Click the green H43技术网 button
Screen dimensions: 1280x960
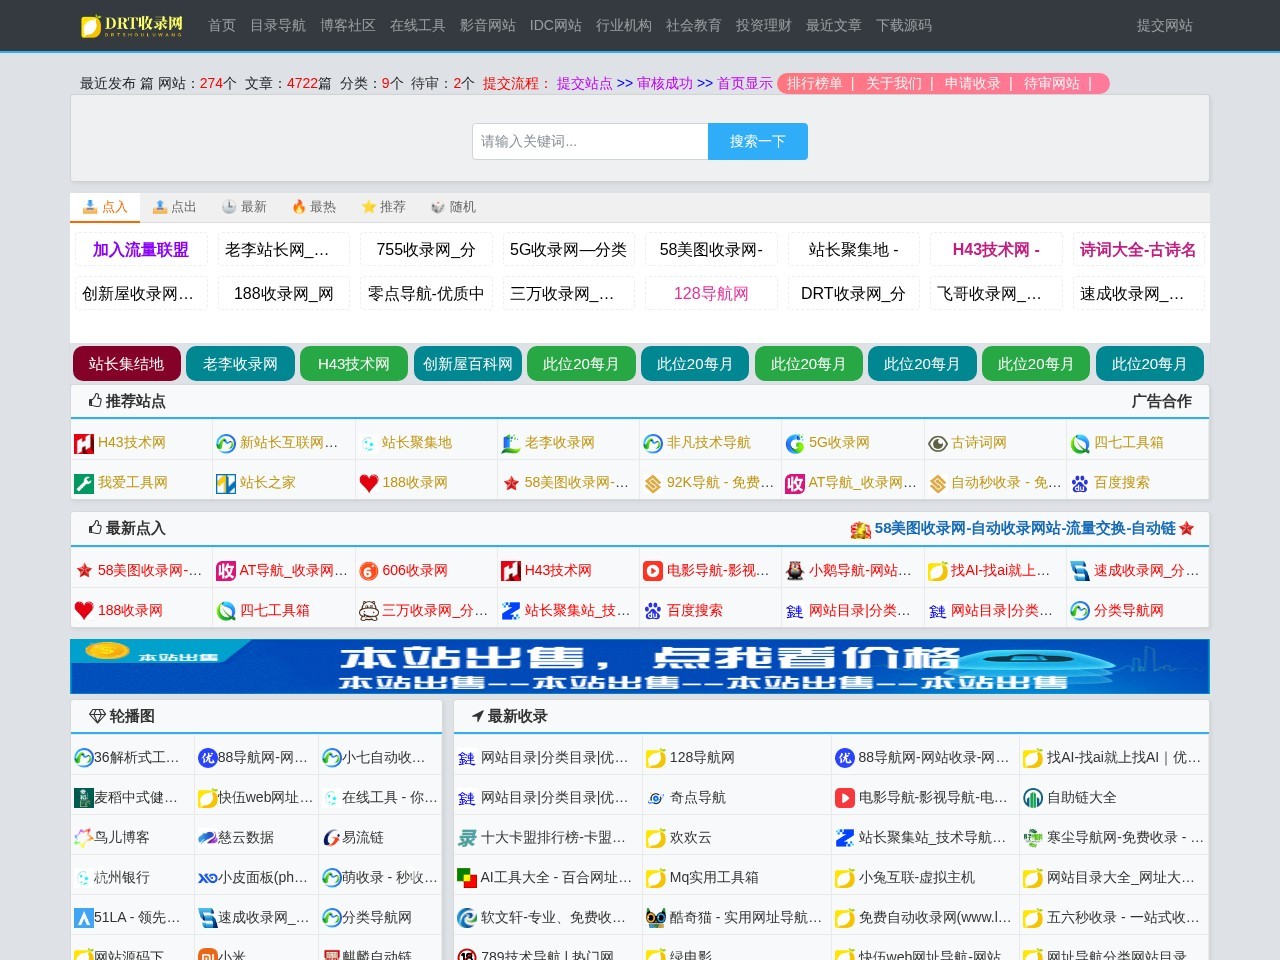pos(354,364)
